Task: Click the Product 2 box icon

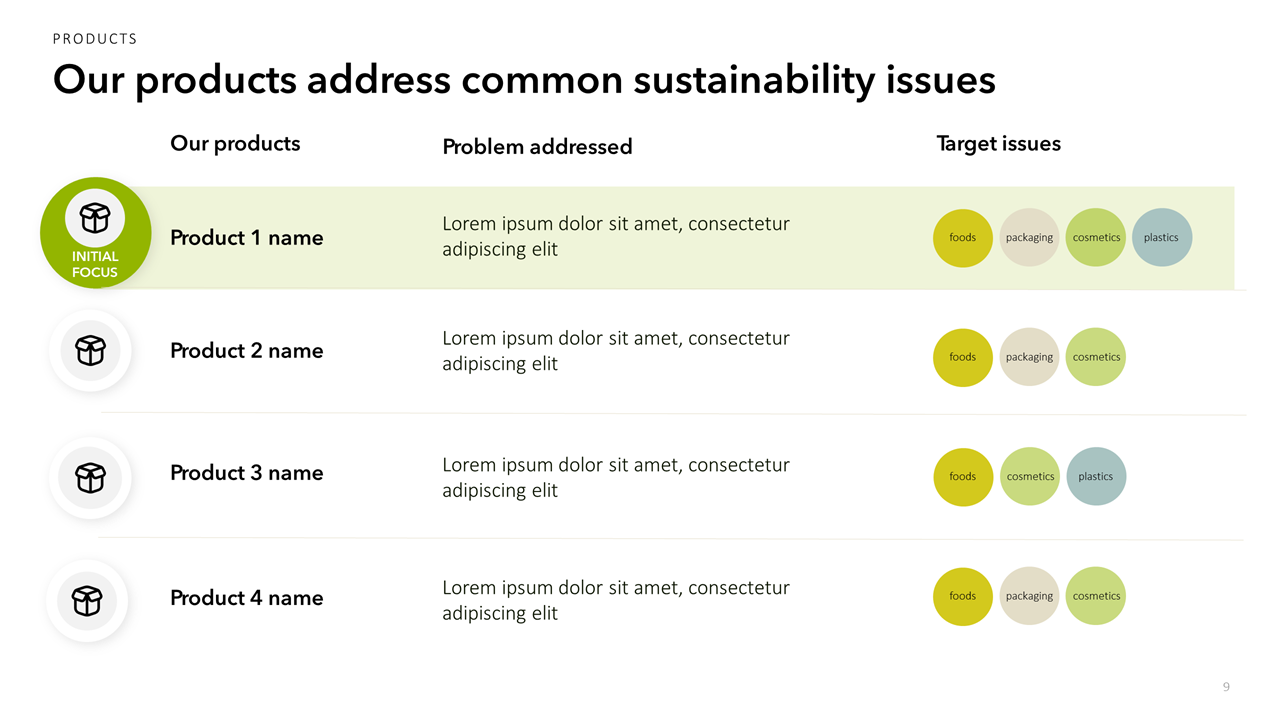Action: pyautogui.click(x=91, y=350)
